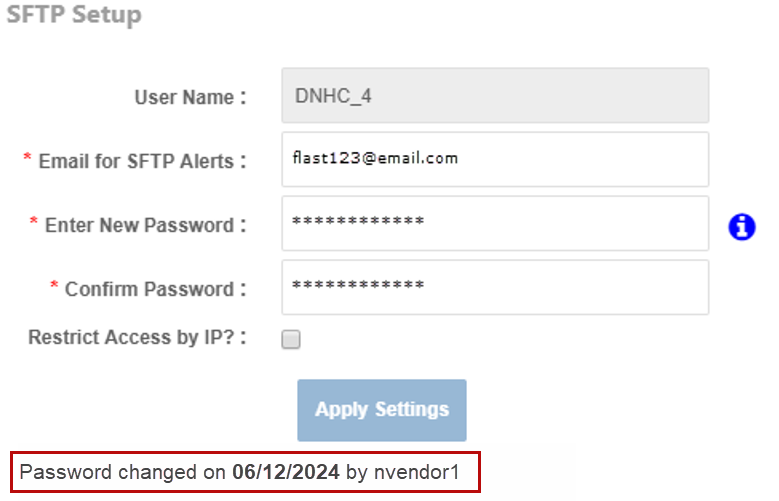
Task: Click the red asterisk beside Confirm Password
Action: pyautogui.click(x=54, y=288)
